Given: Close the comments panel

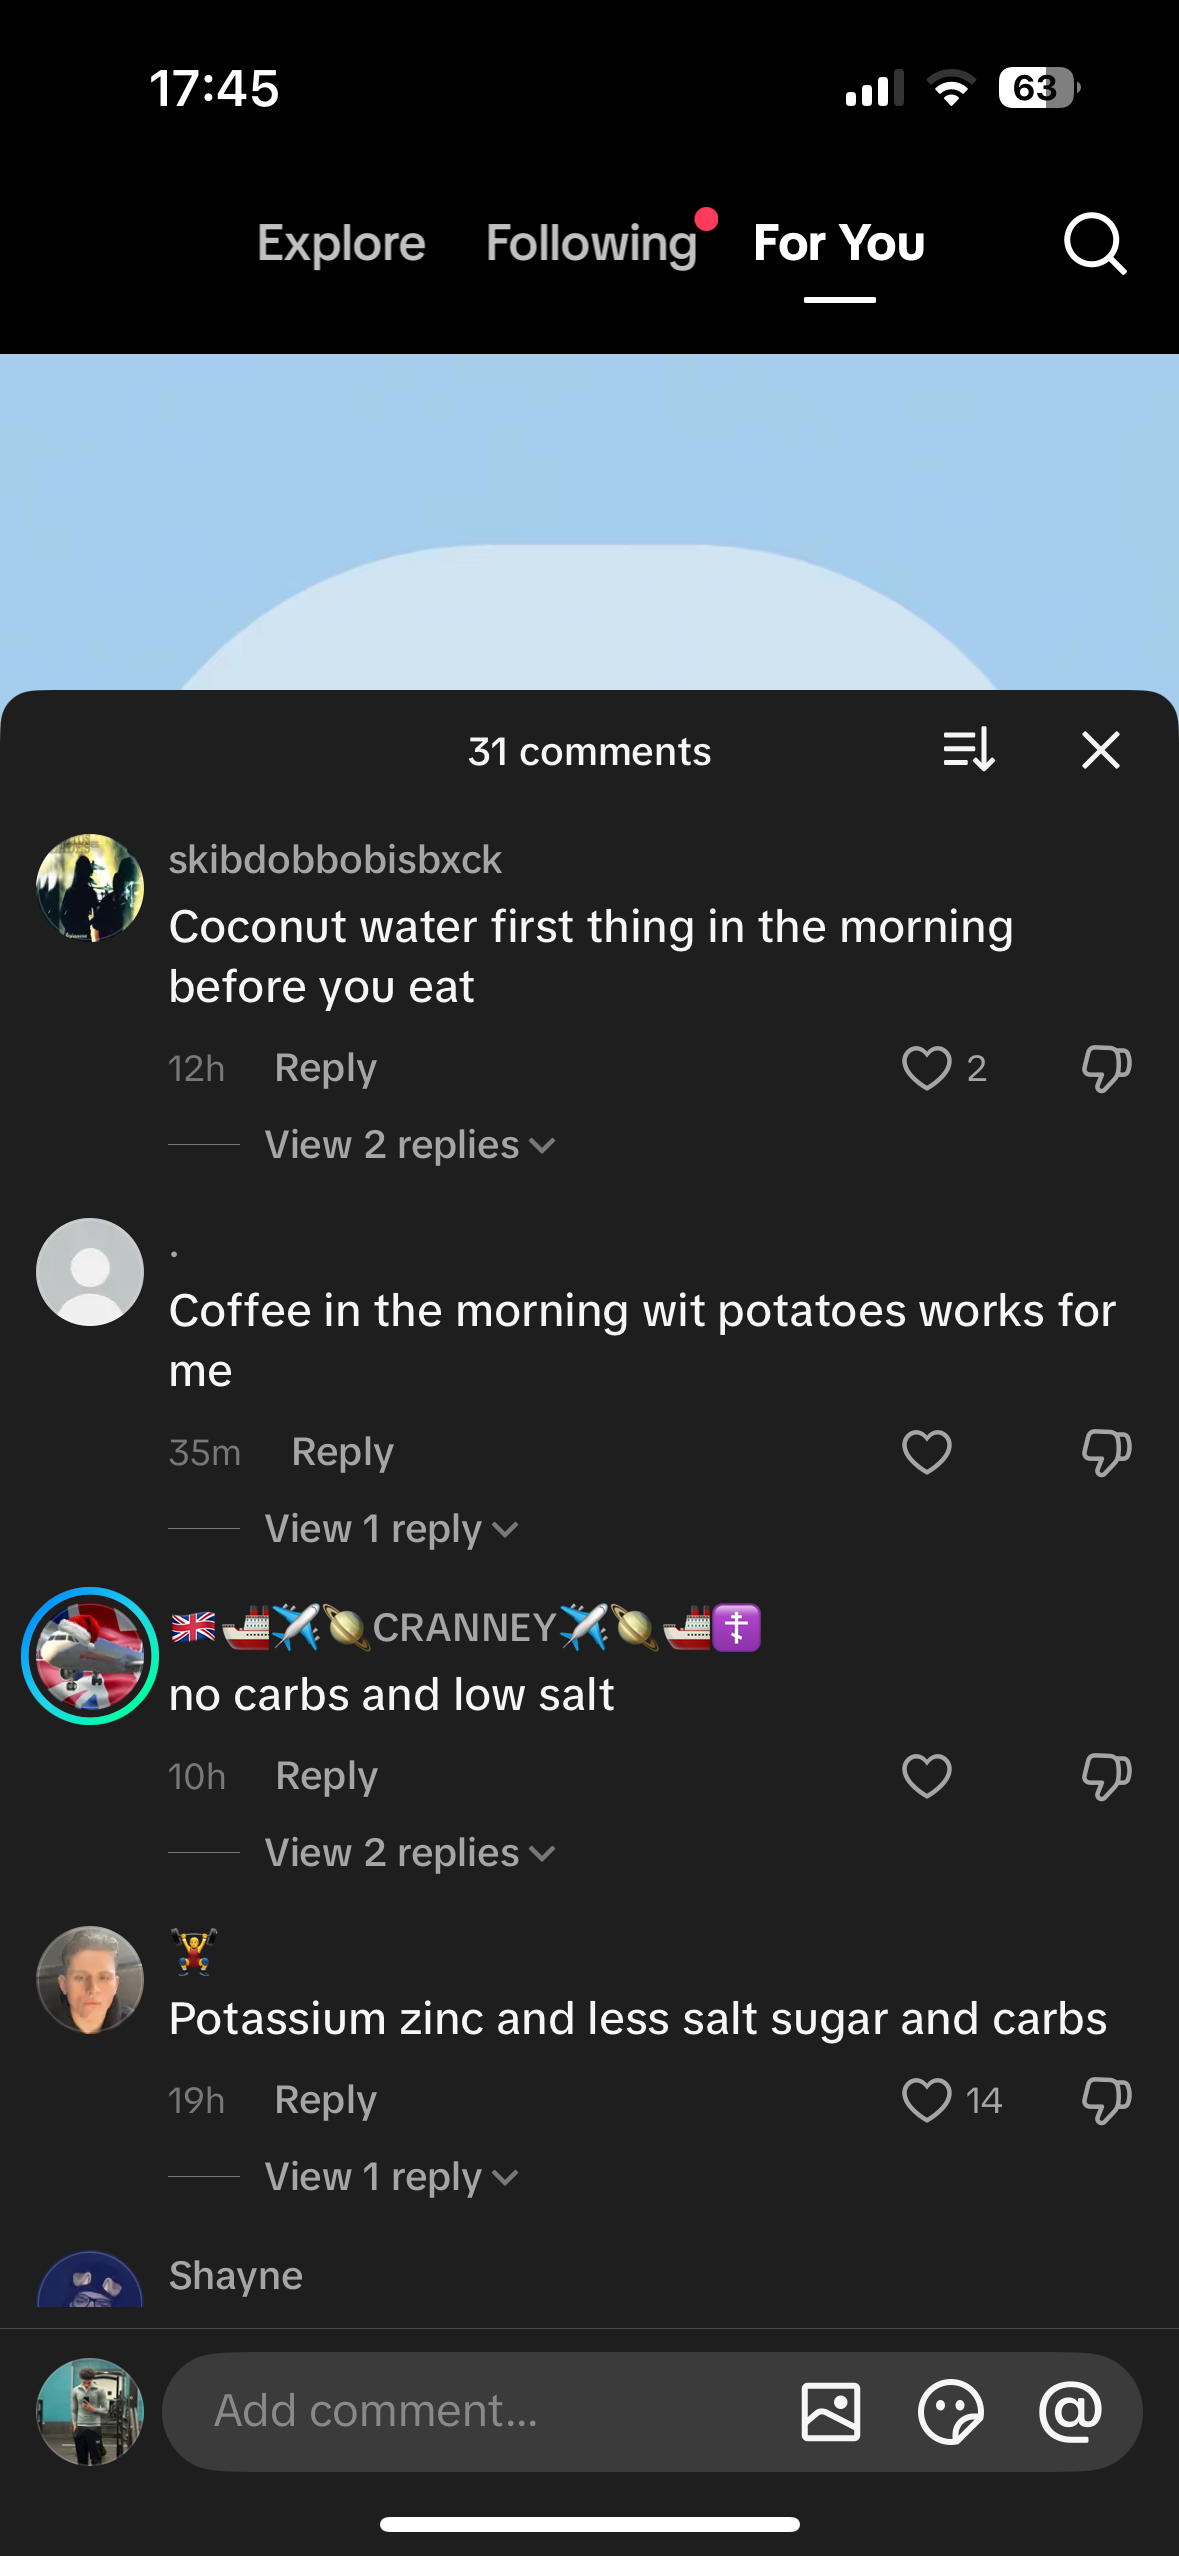Looking at the screenshot, I should (x=1100, y=750).
